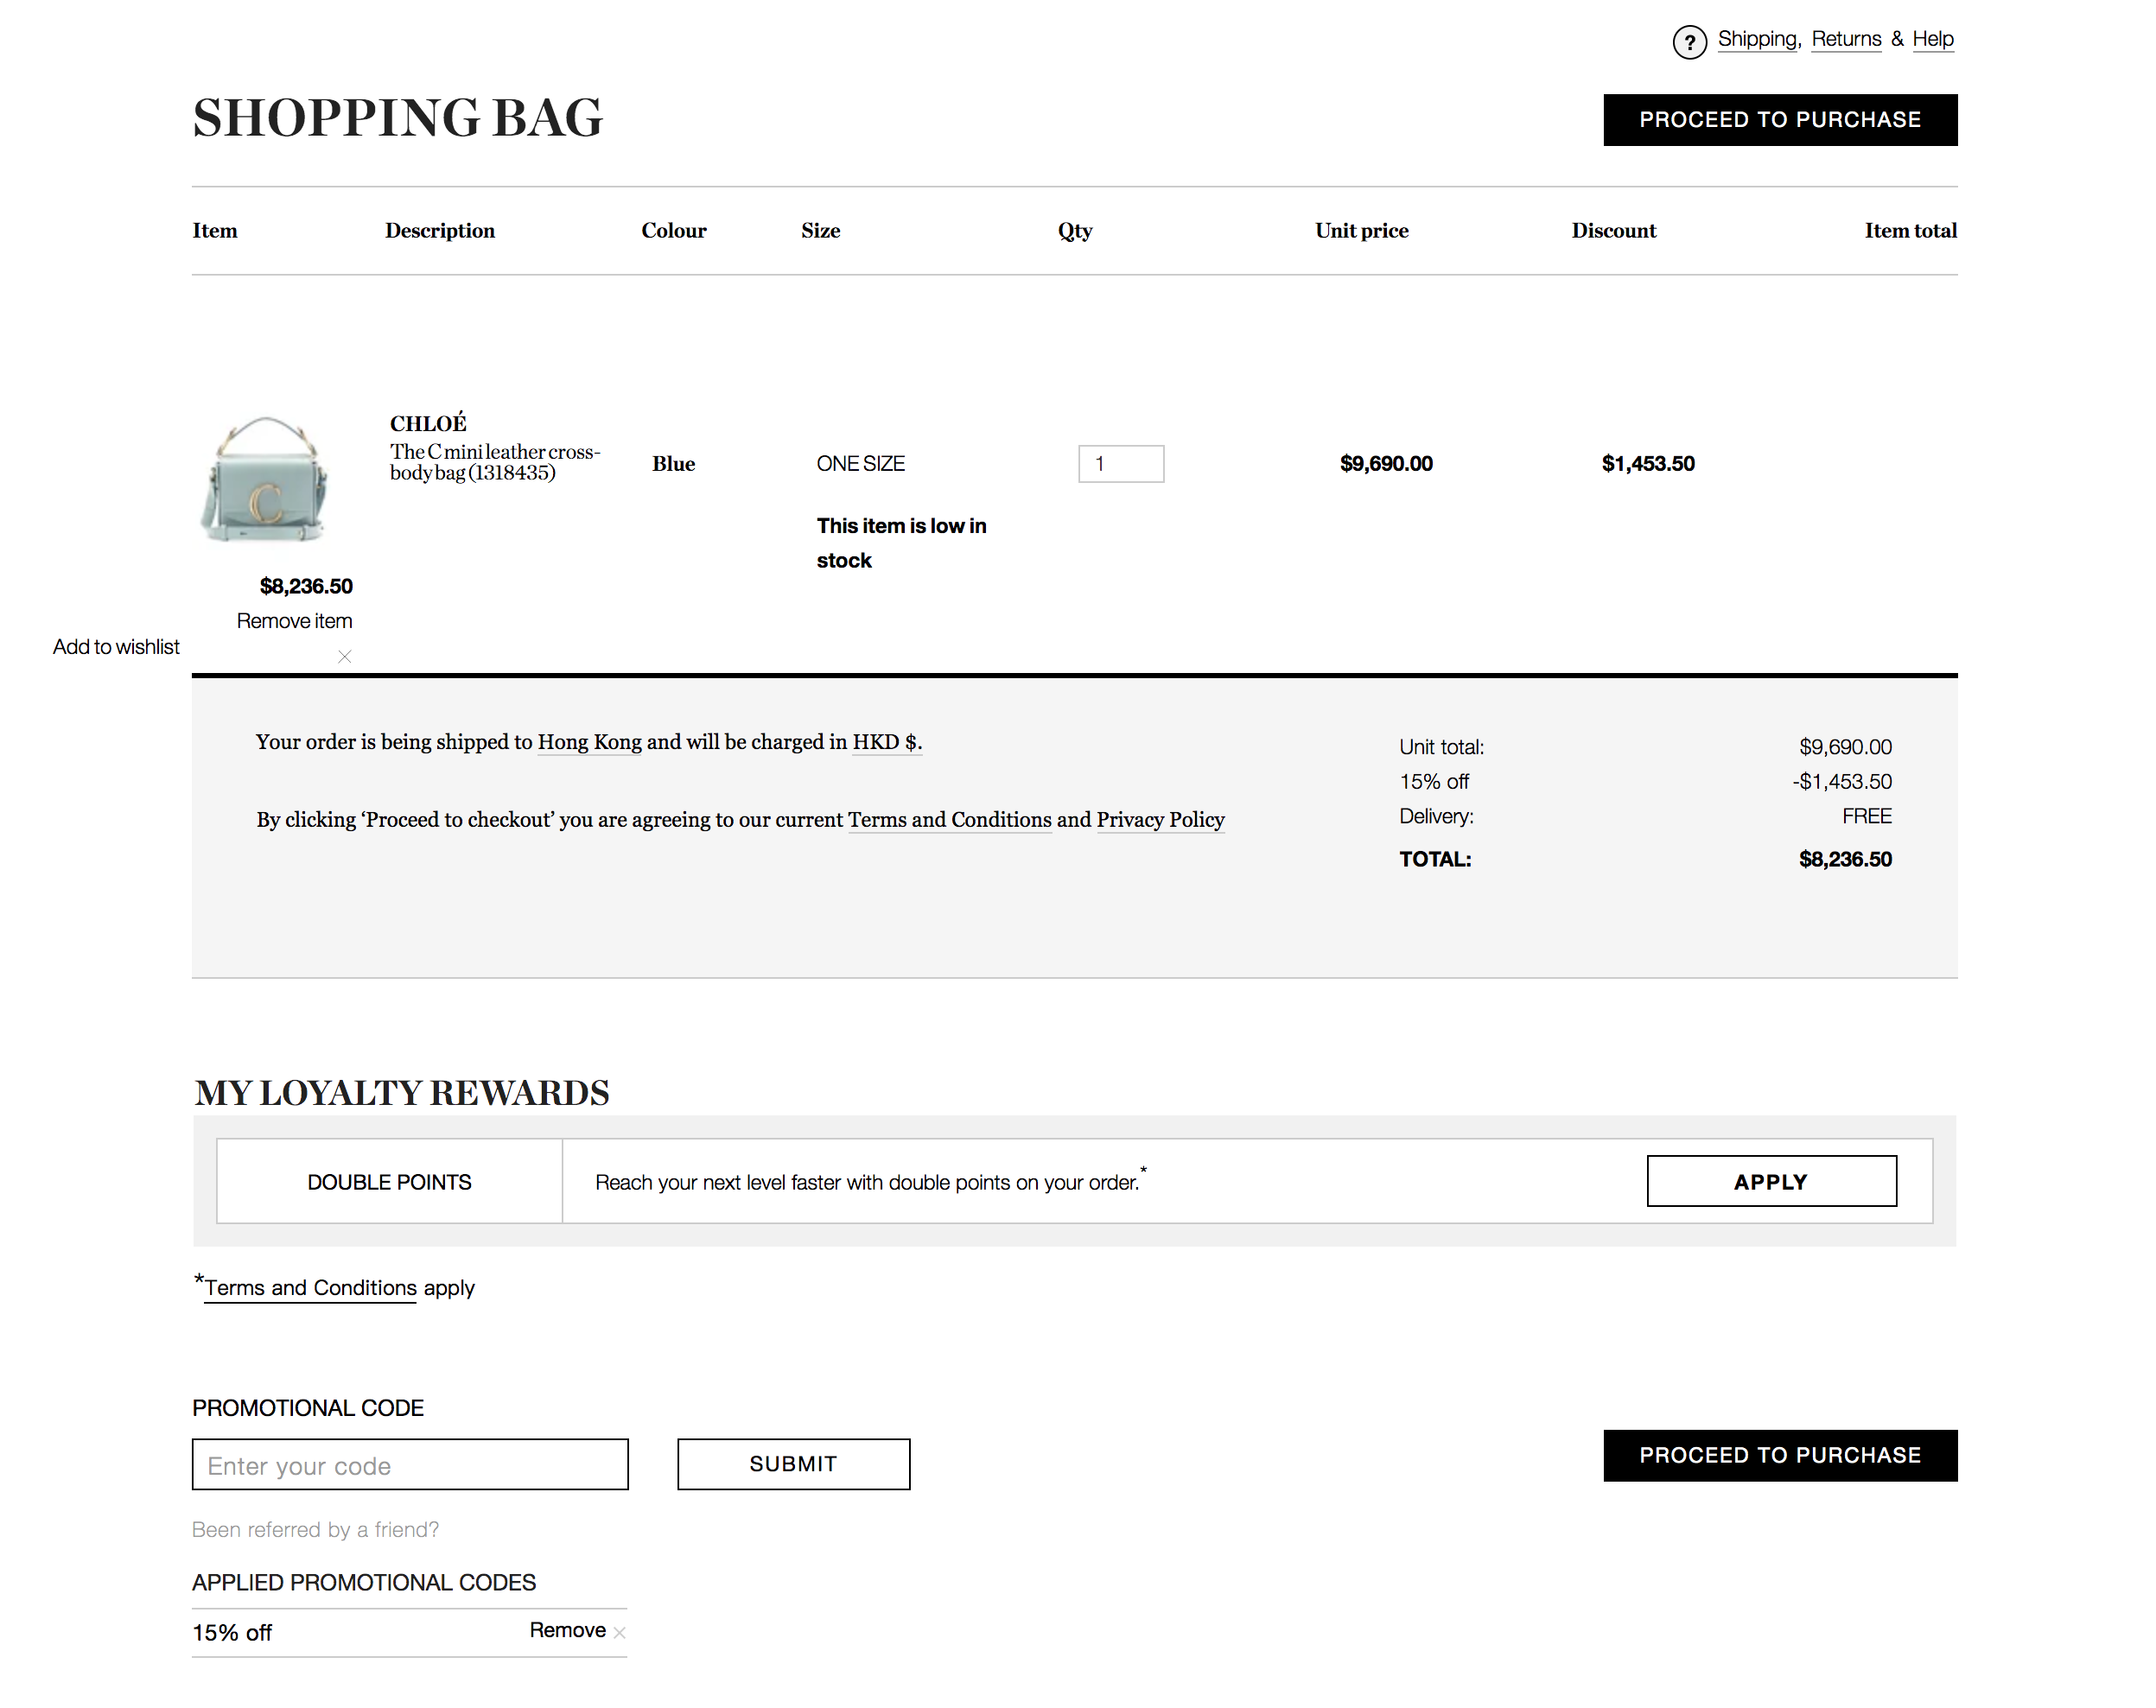Image resolution: width=2156 pixels, height=1708 pixels.
Task: Click the question mark help icon
Action: point(1689,42)
